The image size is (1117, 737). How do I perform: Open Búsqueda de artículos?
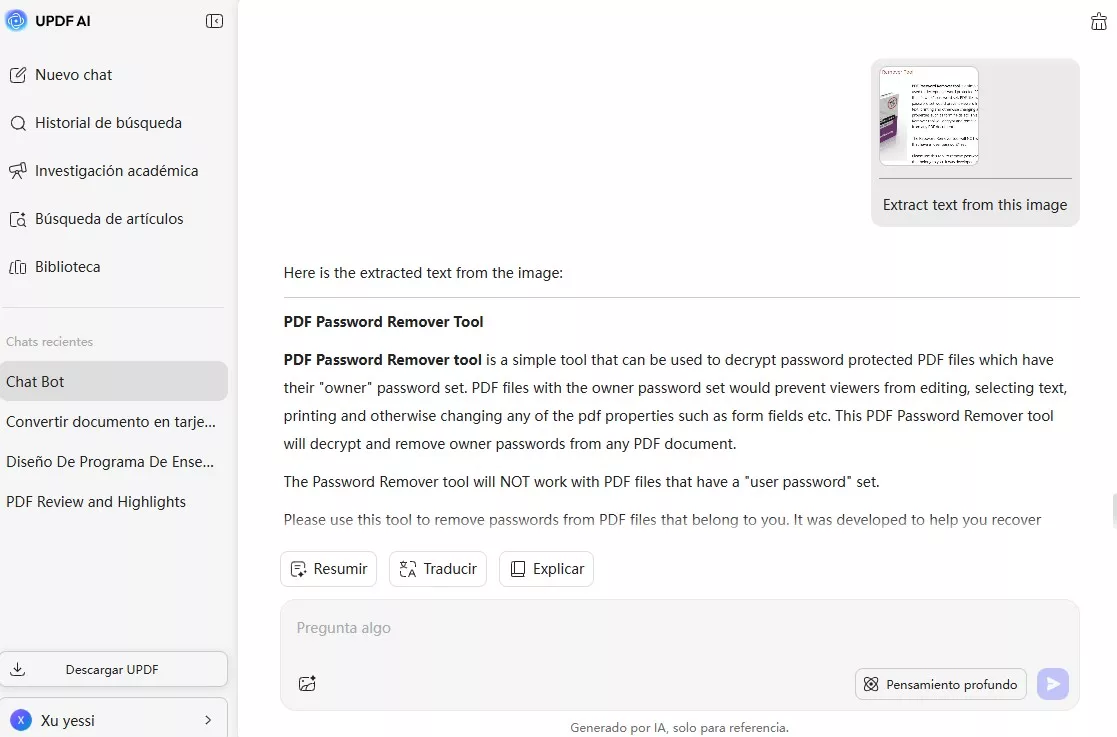click(x=109, y=219)
